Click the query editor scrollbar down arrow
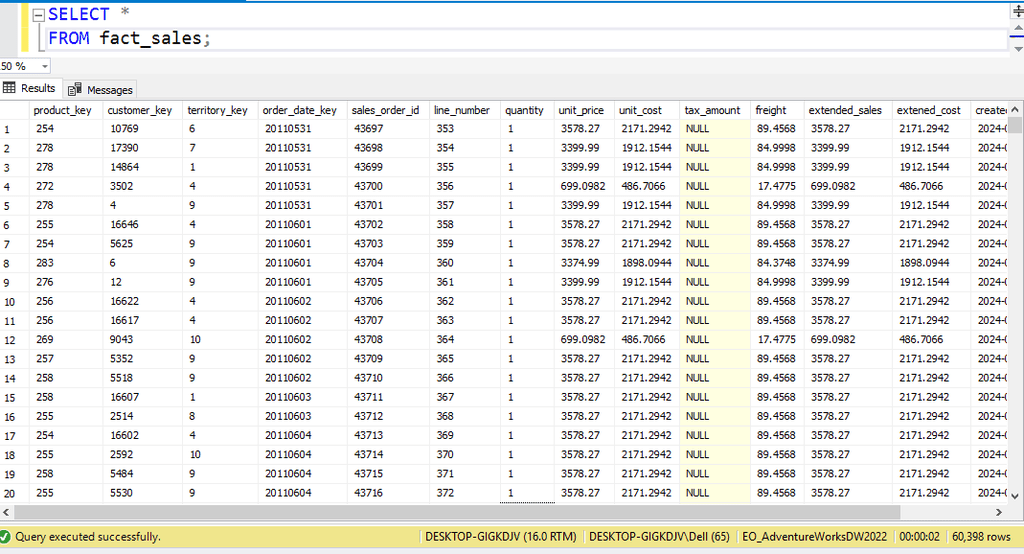1024x554 pixels. point(1017,49)
